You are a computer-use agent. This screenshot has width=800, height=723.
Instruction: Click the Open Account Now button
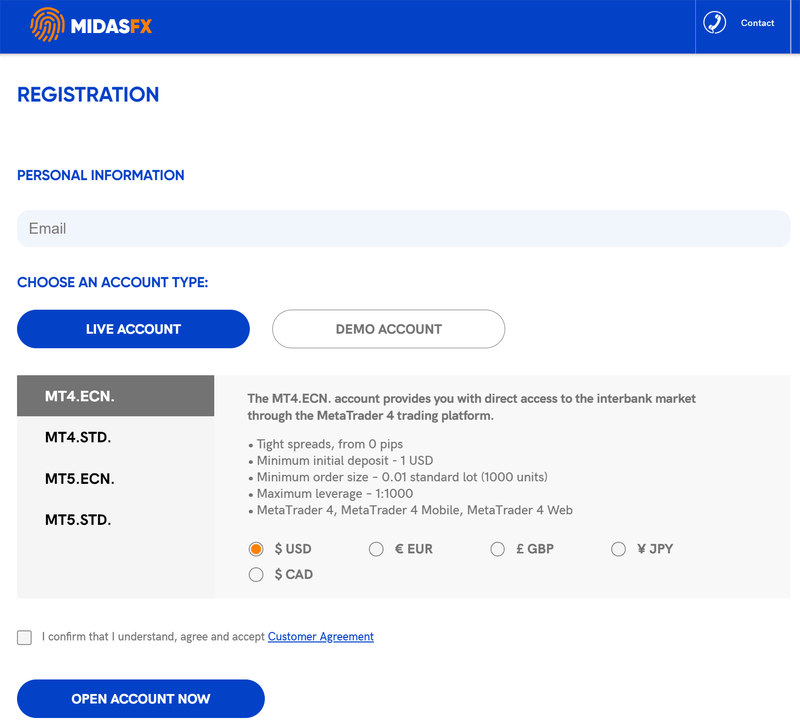coord(141,699)
